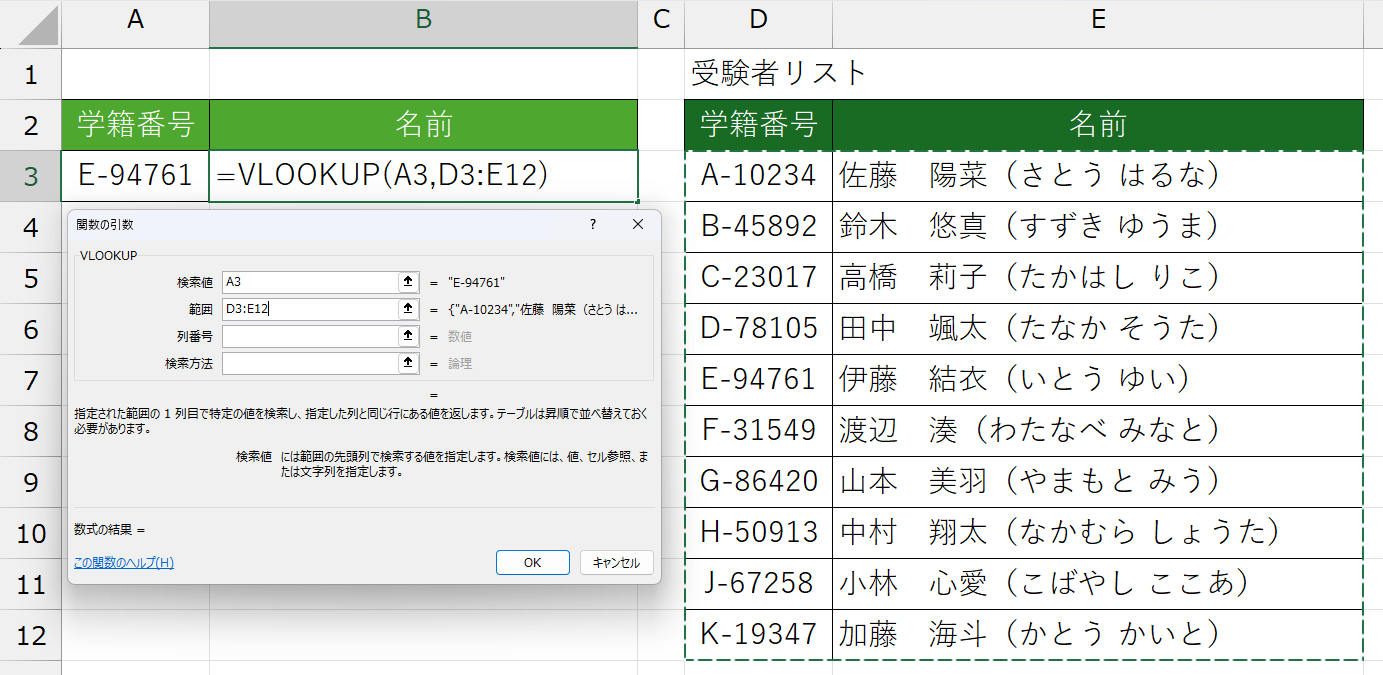Click cell with 伊藤 結衣 name

pos(1097,380)
